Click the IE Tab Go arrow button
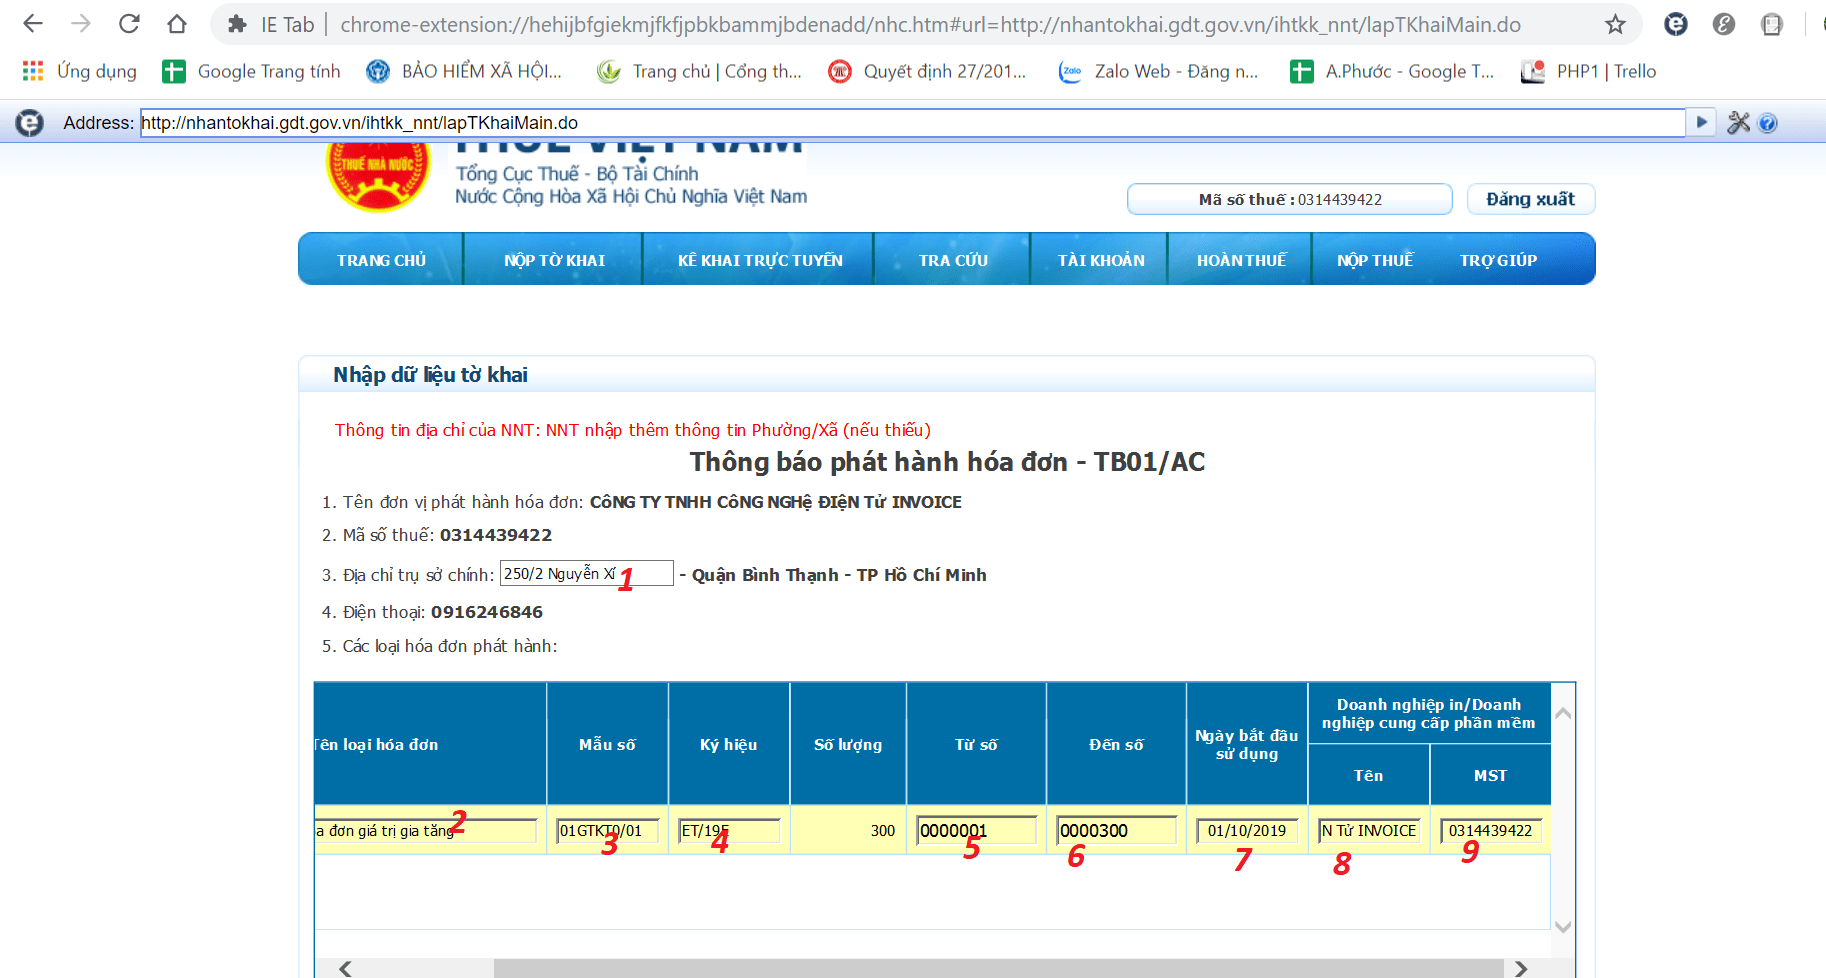This screenshot has width=1826, height=978. [x=1701, y=122]
